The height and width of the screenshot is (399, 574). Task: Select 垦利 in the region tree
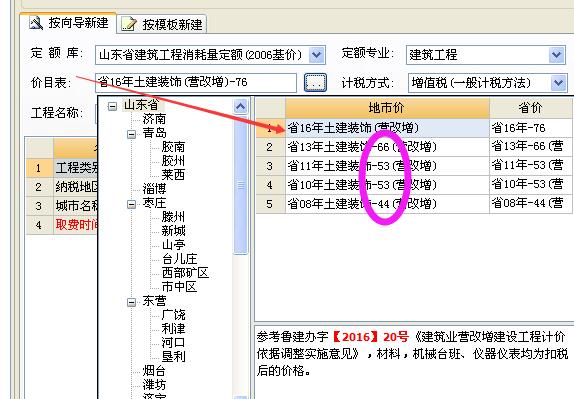[173, 357]
